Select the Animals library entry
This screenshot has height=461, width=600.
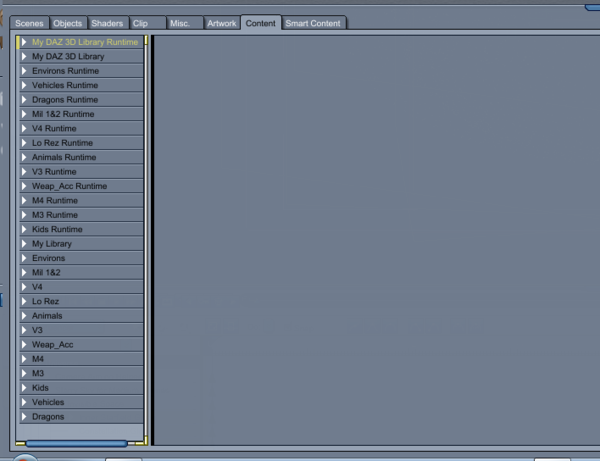(82, 316)
